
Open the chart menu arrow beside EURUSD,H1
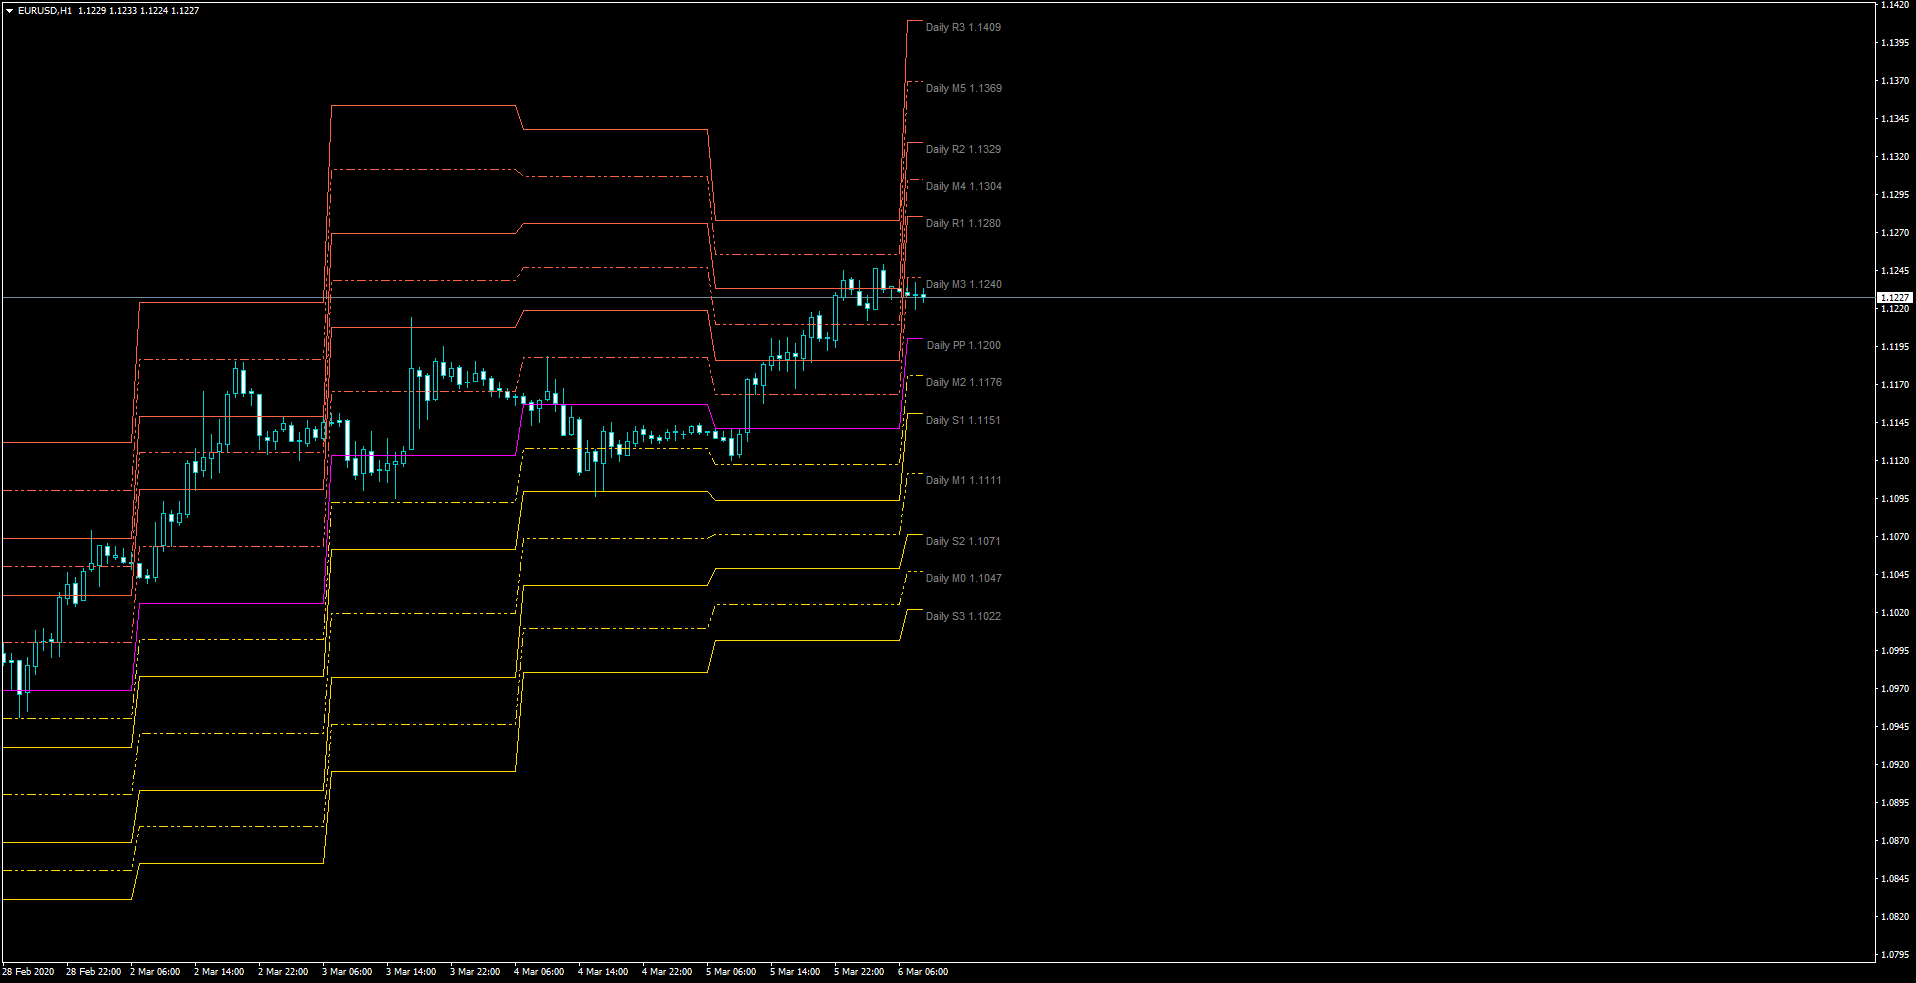click(x=9, y=11)
